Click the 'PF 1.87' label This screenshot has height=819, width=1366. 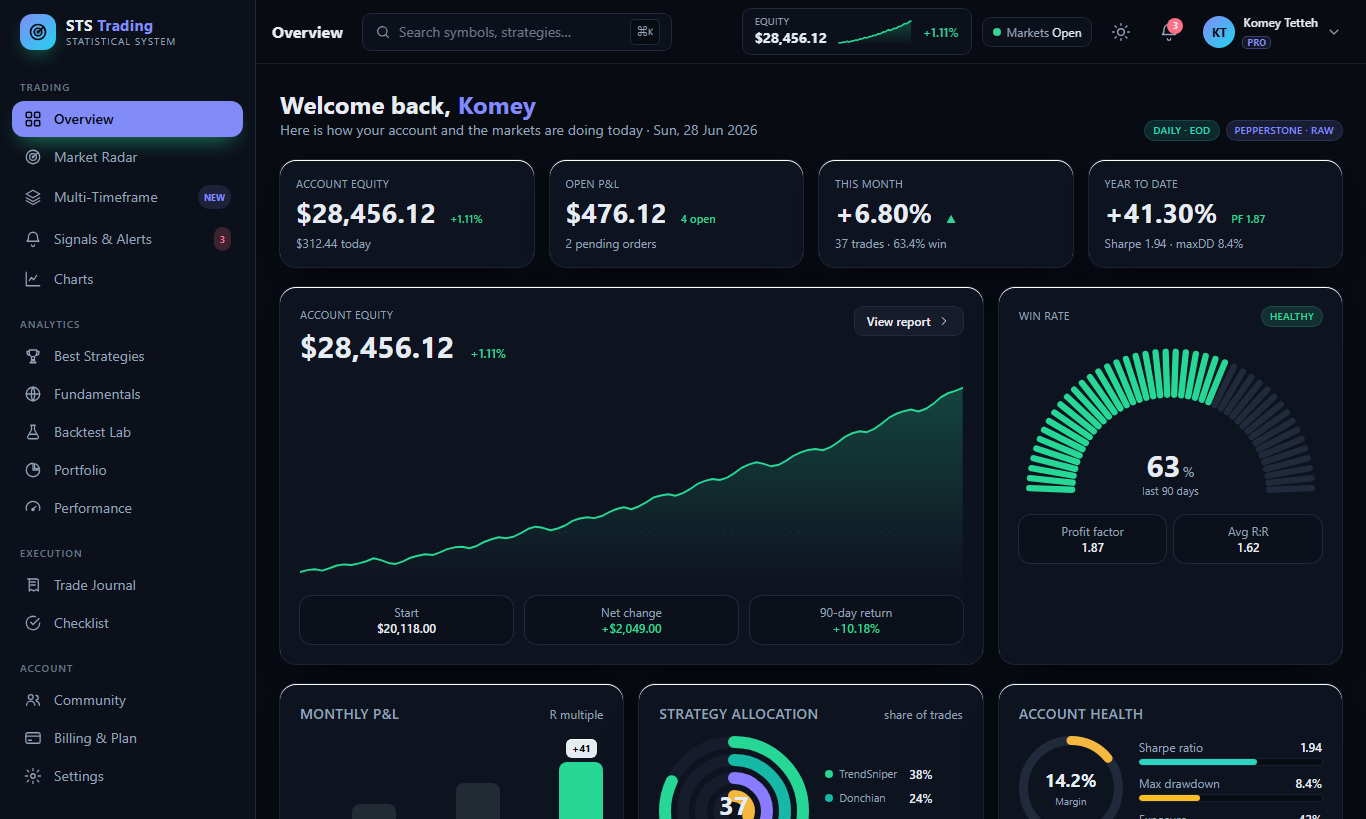(1248, 219)
